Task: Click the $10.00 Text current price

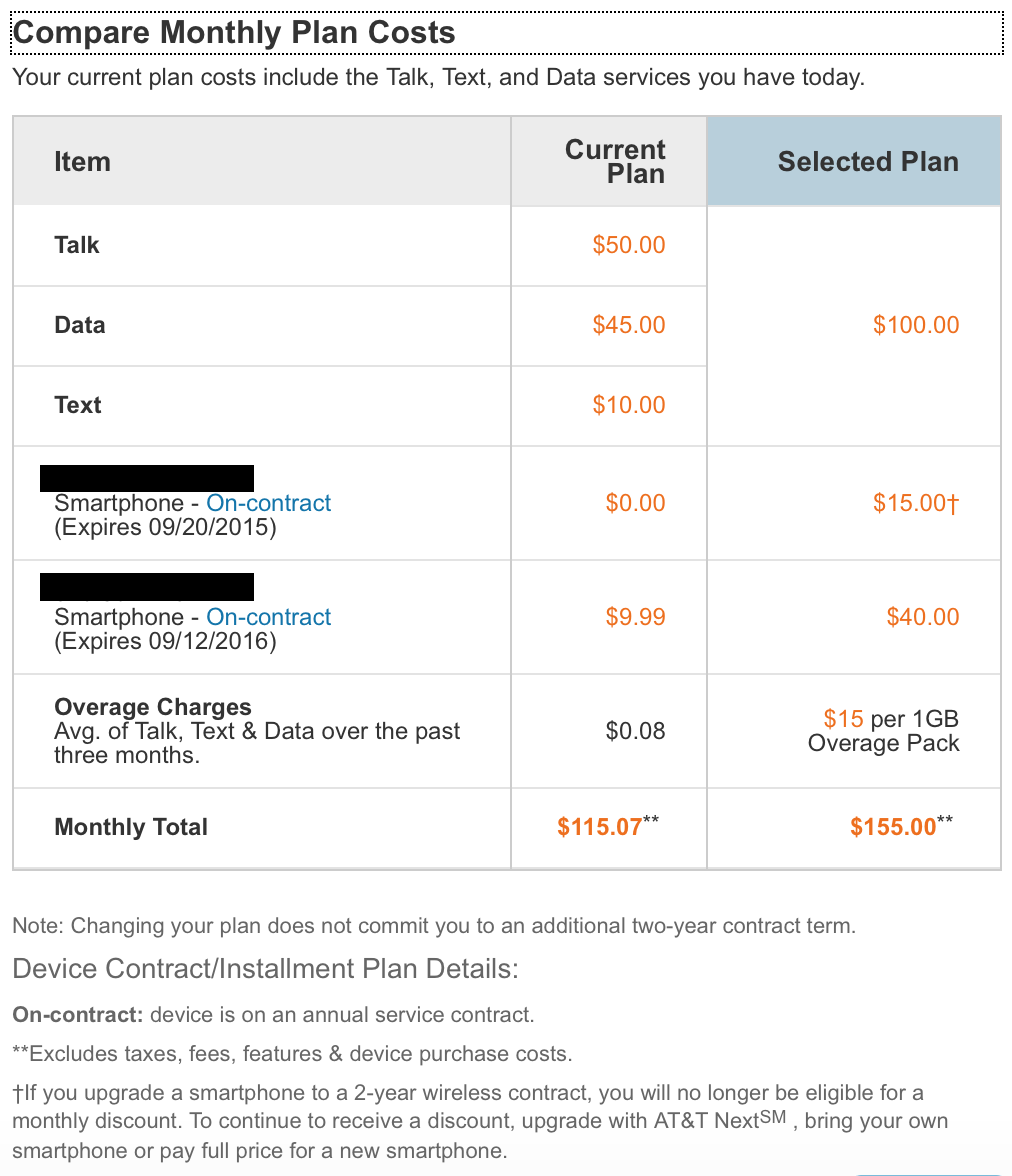Action: [629, 405]
